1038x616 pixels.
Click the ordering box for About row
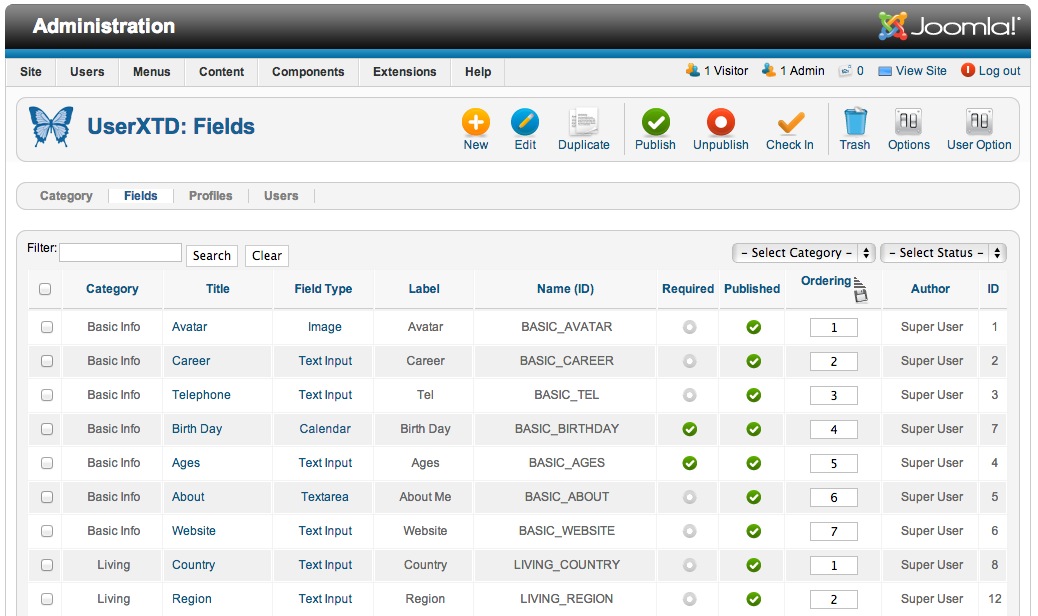[833, 498]
